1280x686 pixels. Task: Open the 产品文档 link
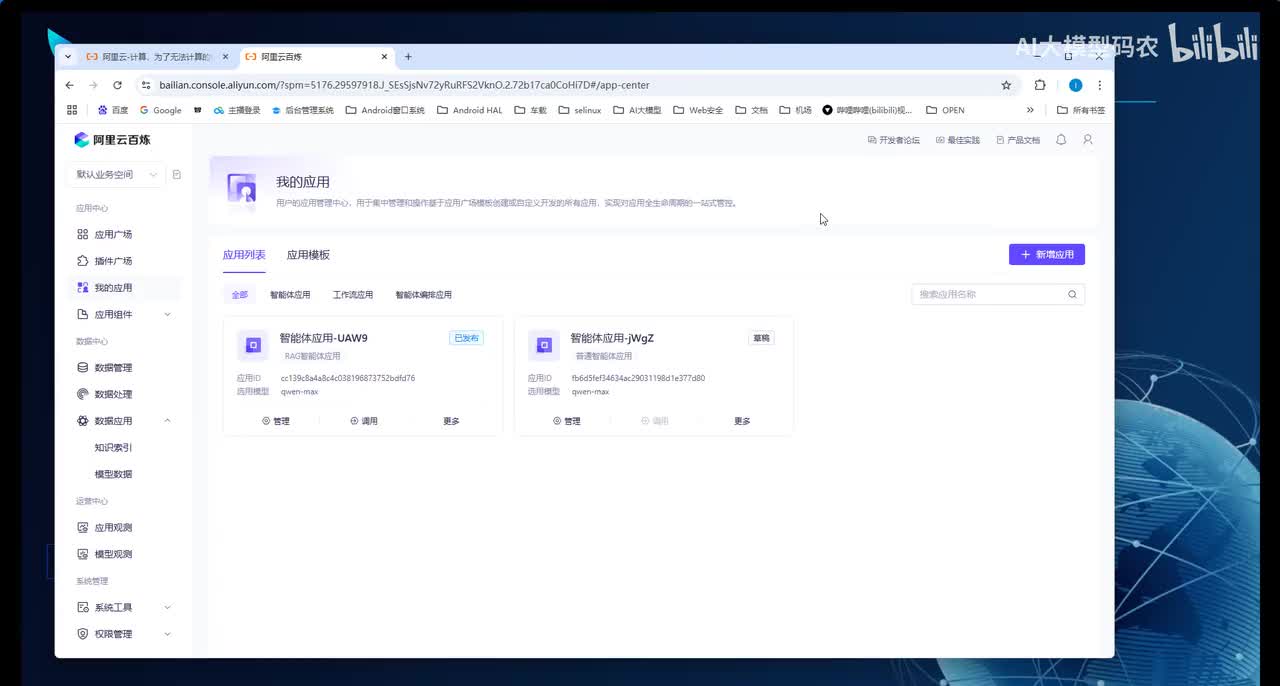[x=1018, y=140]
